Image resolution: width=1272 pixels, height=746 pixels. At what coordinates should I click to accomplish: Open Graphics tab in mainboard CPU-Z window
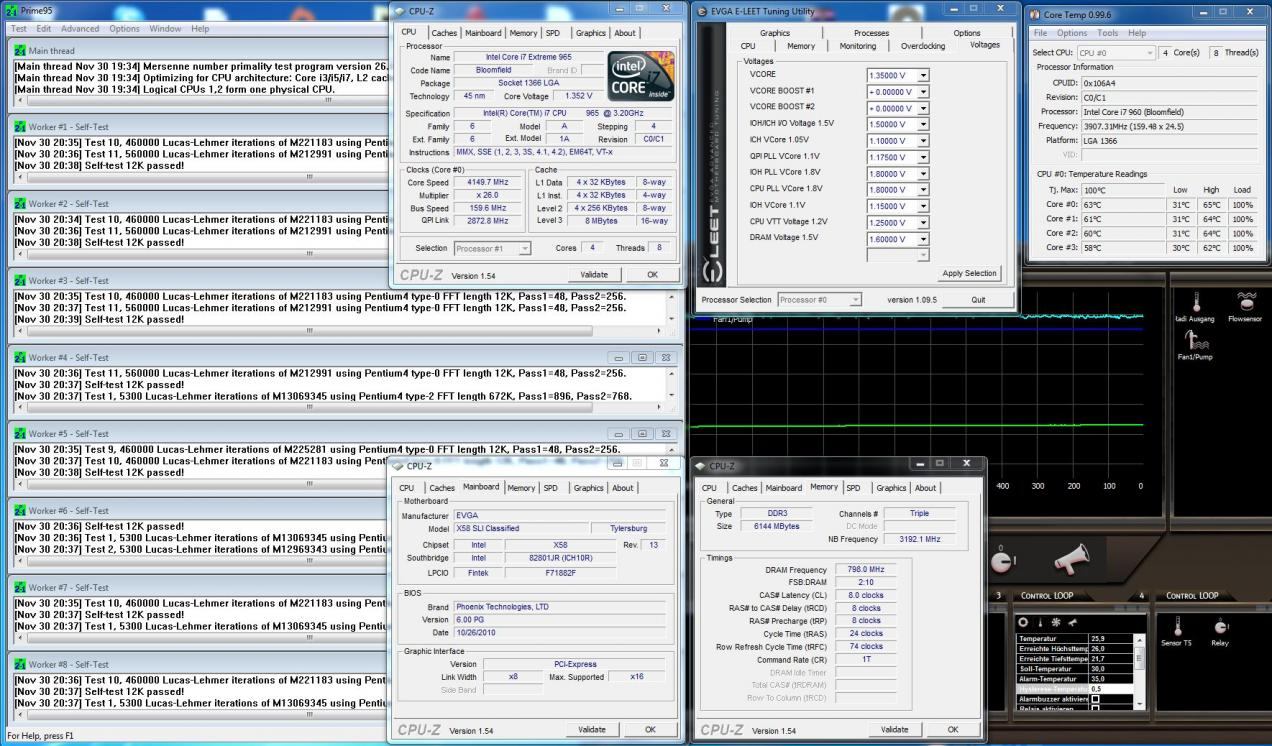coord(588,488)
